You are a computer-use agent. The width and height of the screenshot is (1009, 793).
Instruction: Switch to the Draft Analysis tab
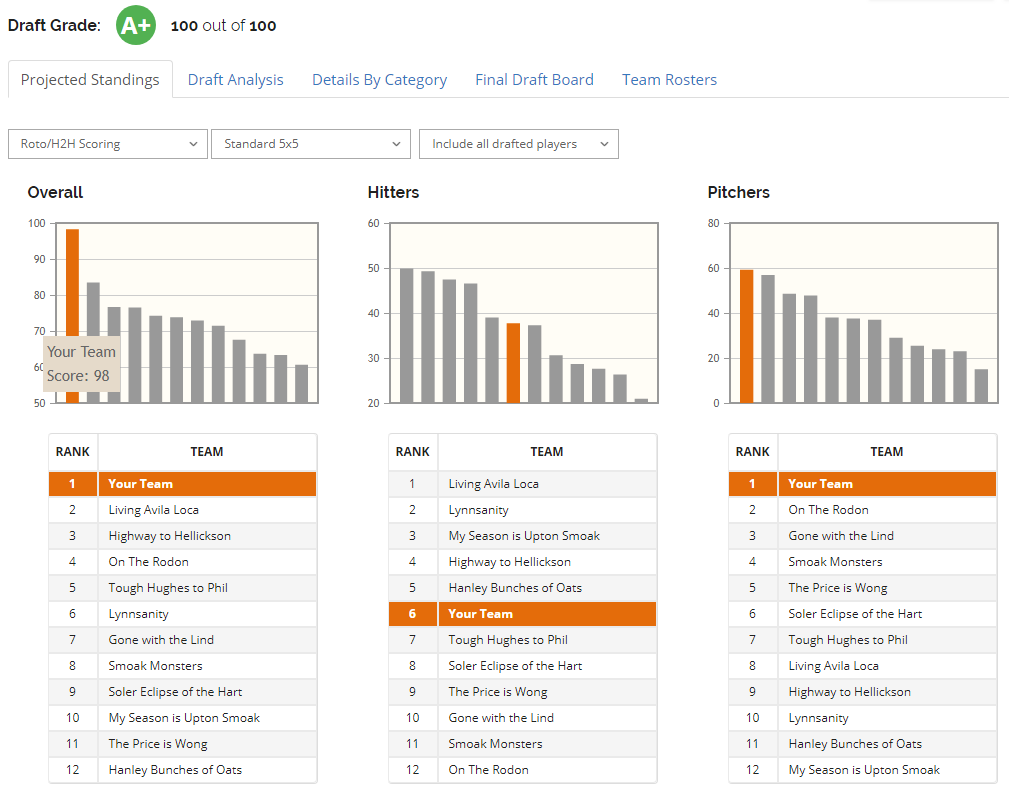pos(235,80)
